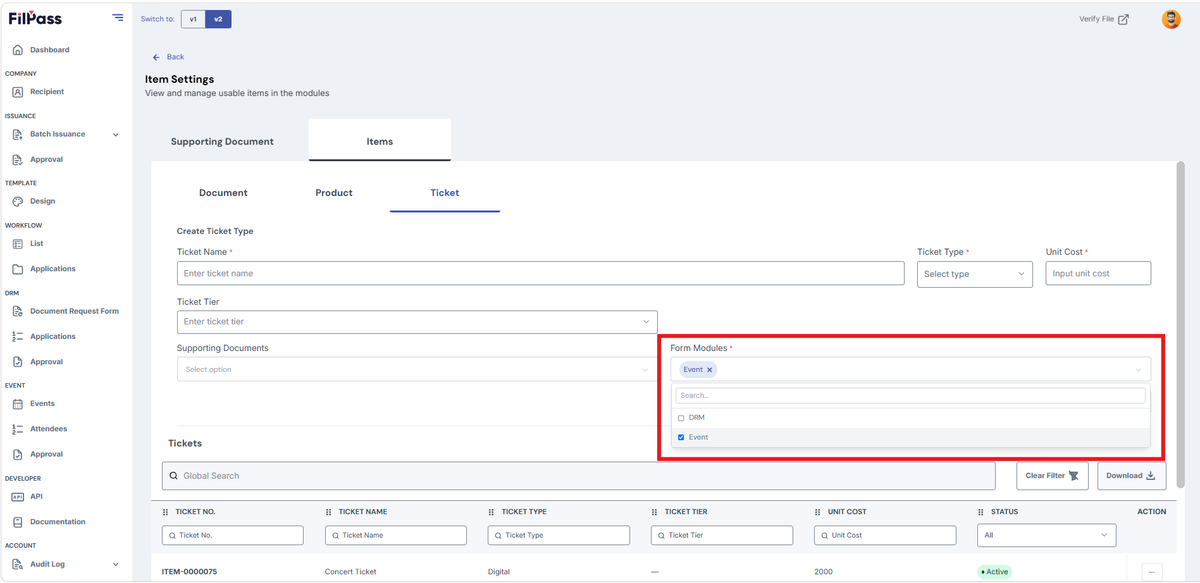Click the Clear Filter button
This screenshot has width=1200, height=583.
1053,476
